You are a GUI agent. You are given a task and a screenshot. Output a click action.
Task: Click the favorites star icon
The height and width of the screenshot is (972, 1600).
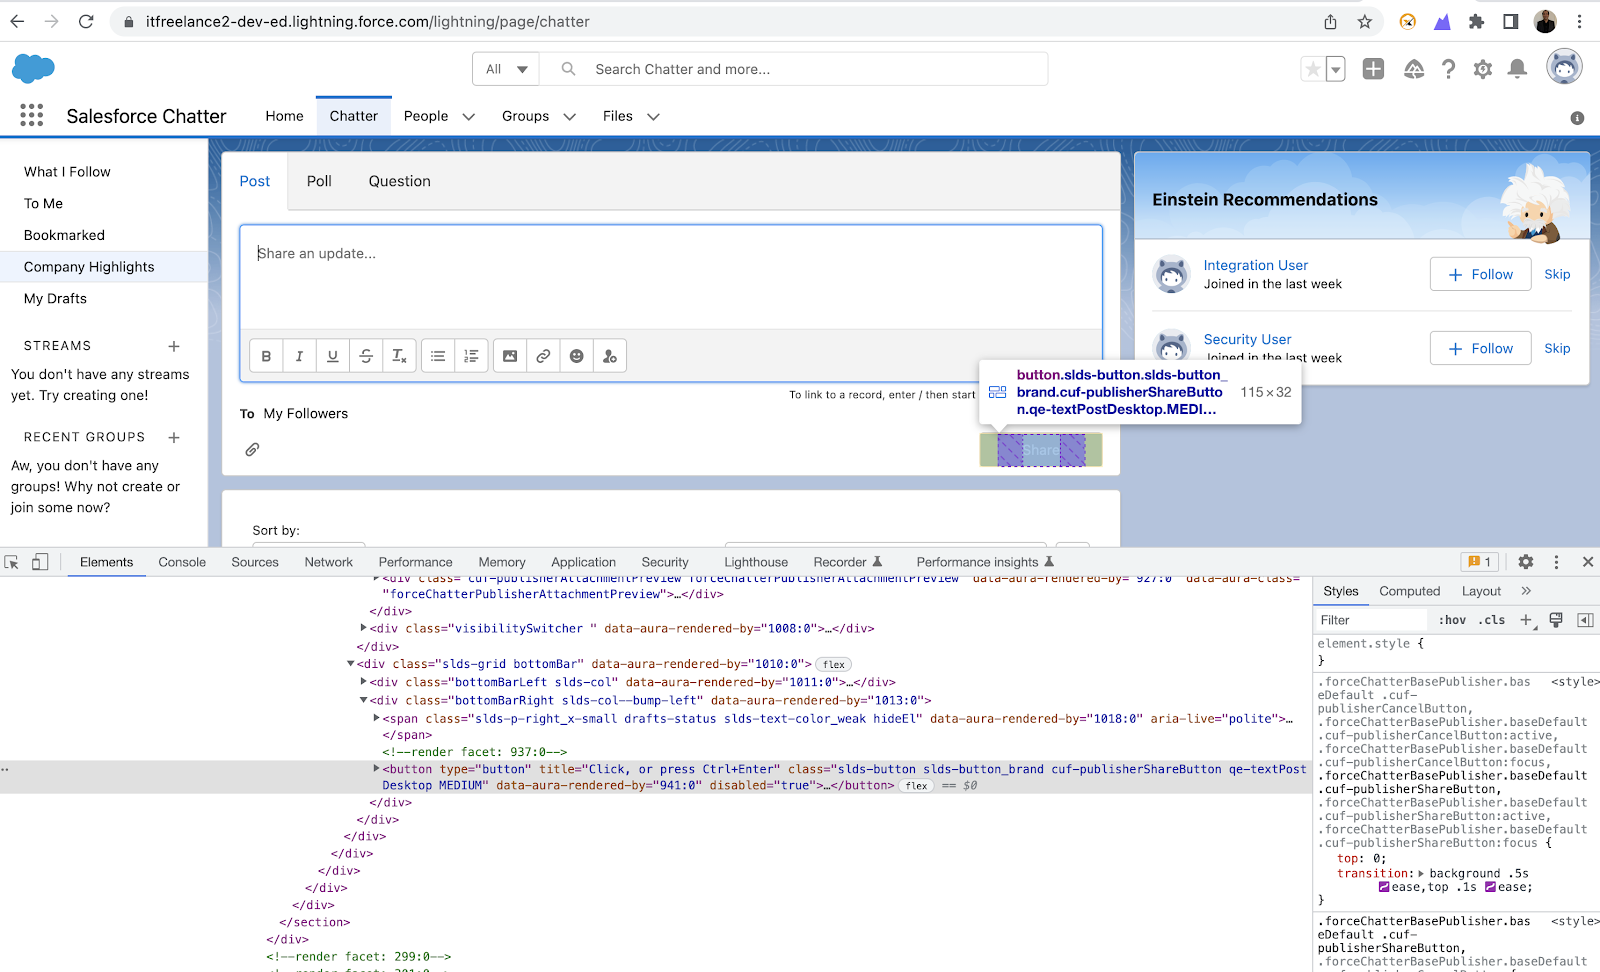(x=1312, y=69)
